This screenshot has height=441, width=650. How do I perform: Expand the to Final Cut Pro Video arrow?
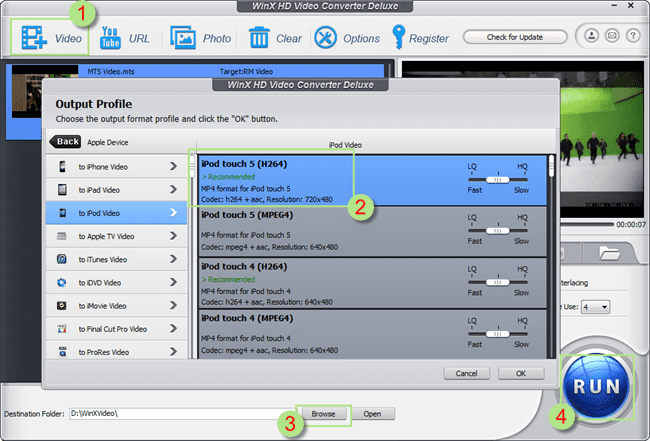[174, 329]
